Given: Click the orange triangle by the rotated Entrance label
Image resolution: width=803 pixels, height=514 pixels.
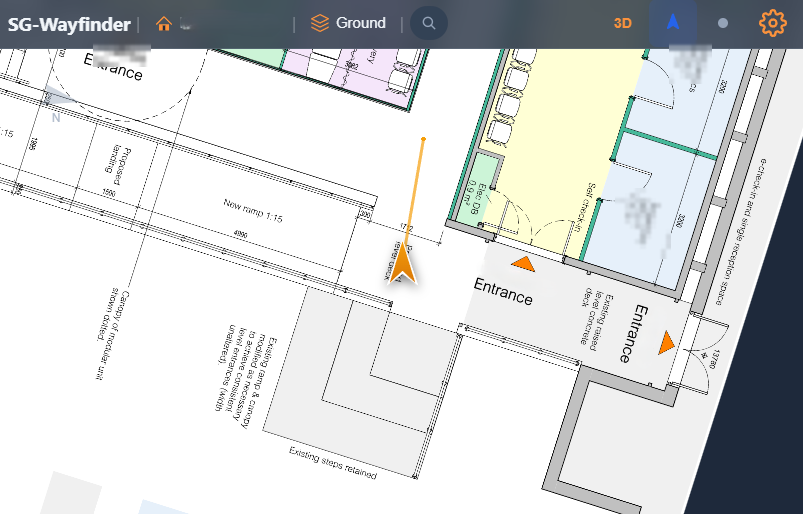Looking at the screenshot, I should click(x=666, y=342).
